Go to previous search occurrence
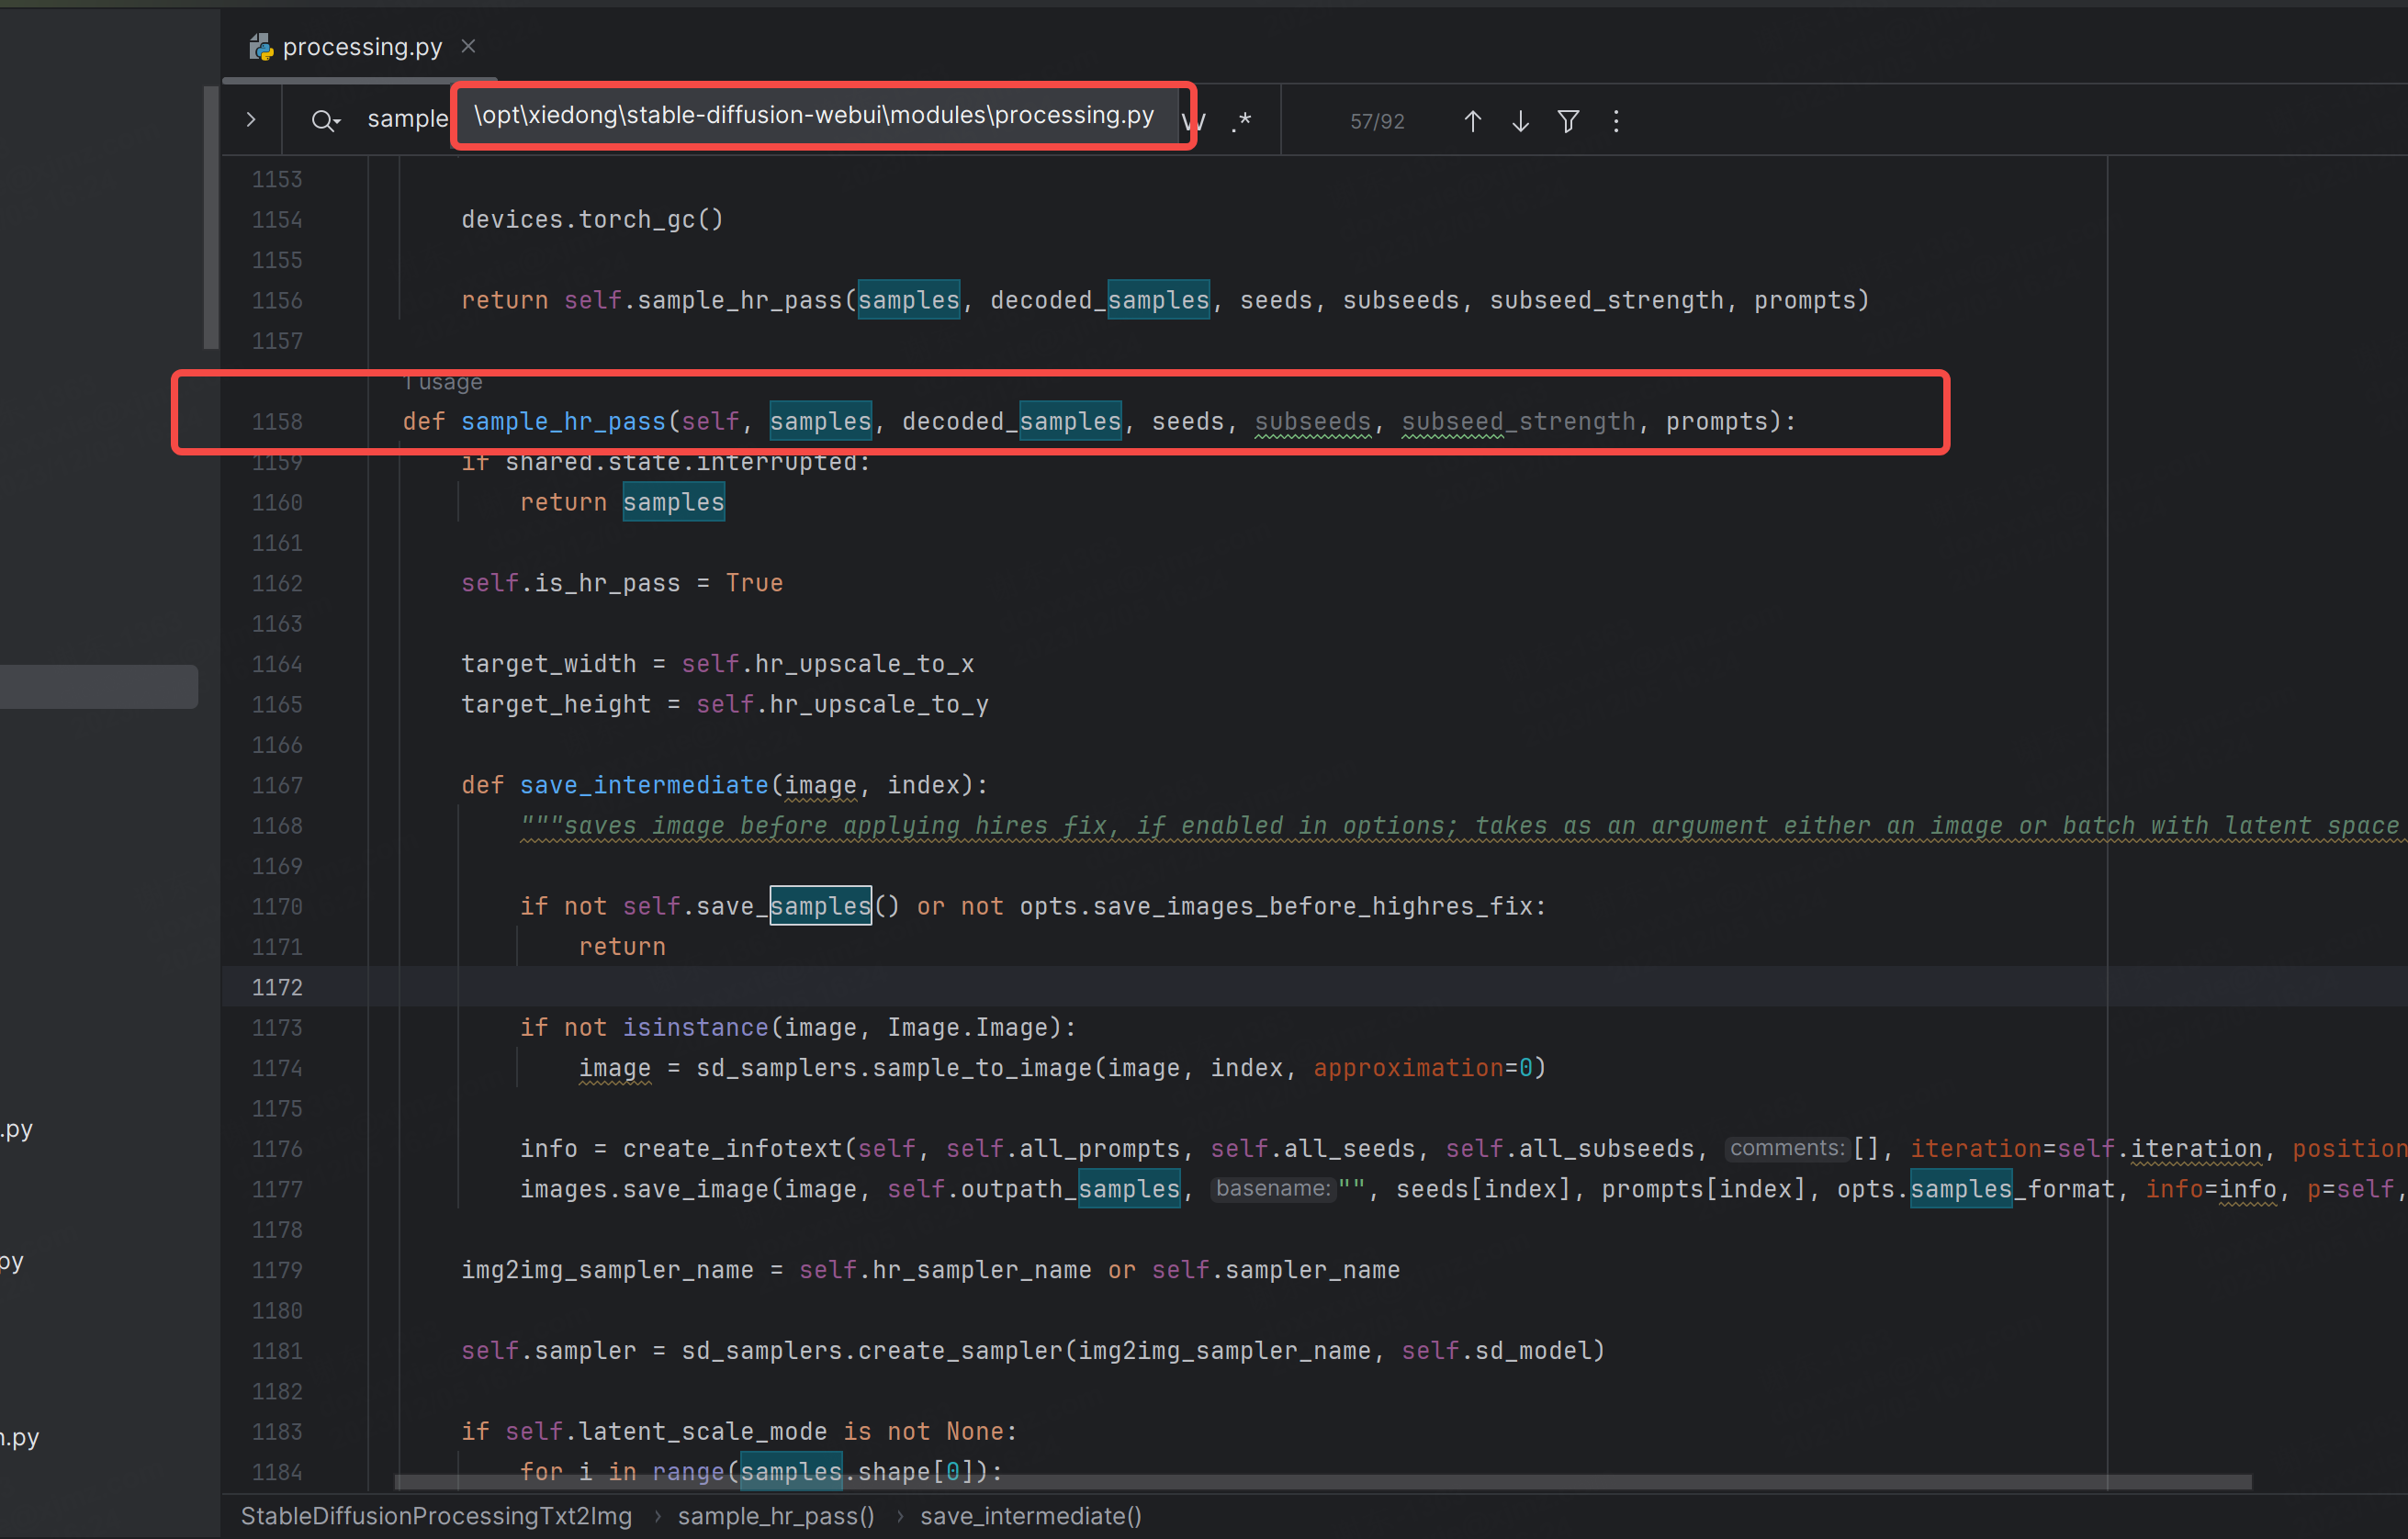2408x1539 pixels. 1472,121
